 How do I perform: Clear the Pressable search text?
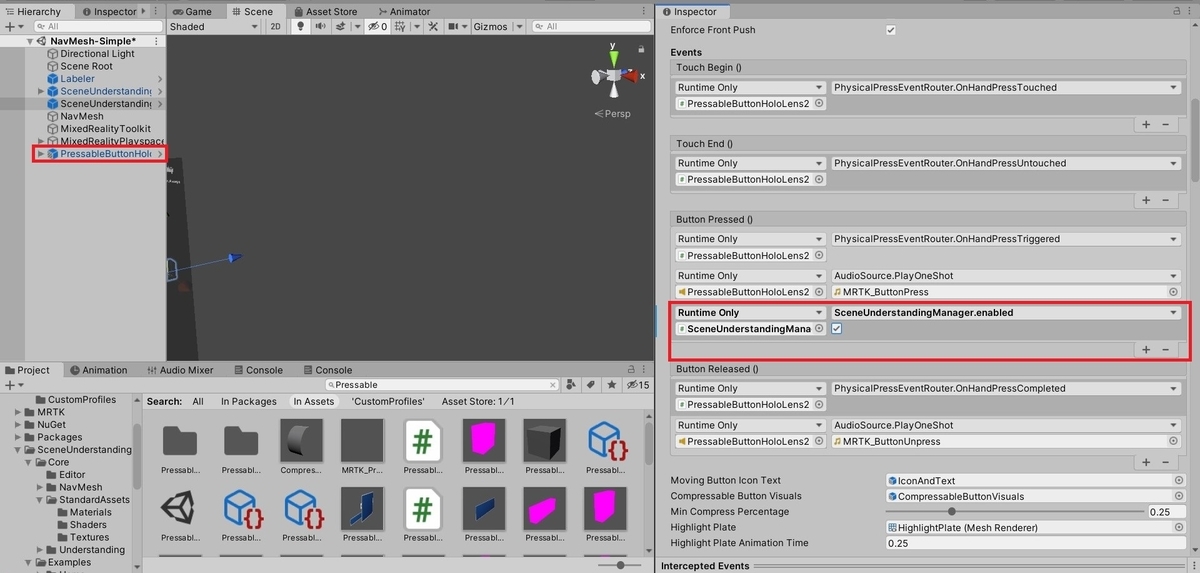[553, 385]
